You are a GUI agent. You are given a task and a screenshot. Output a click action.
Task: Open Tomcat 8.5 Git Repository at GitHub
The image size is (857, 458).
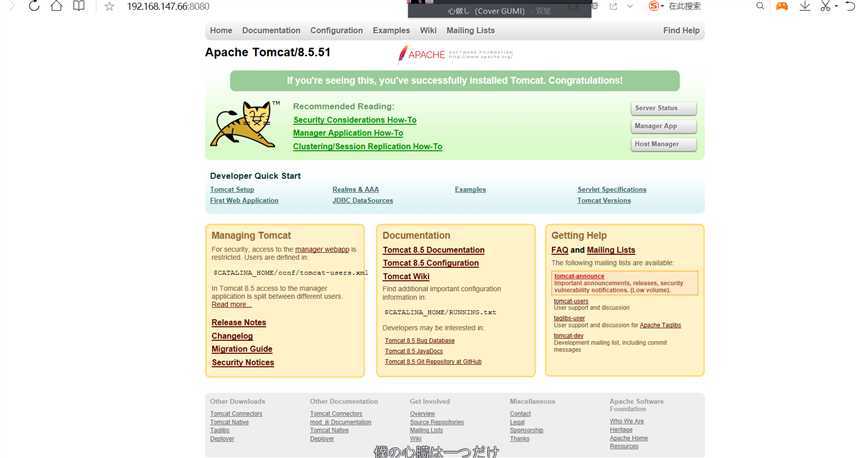pos(433,362)
